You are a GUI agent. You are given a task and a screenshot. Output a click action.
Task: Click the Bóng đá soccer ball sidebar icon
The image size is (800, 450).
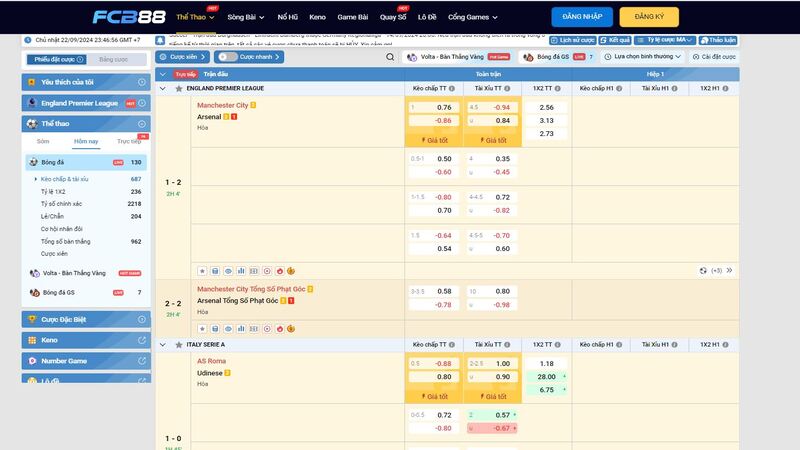pyautogui.click(x=34, y=162)
